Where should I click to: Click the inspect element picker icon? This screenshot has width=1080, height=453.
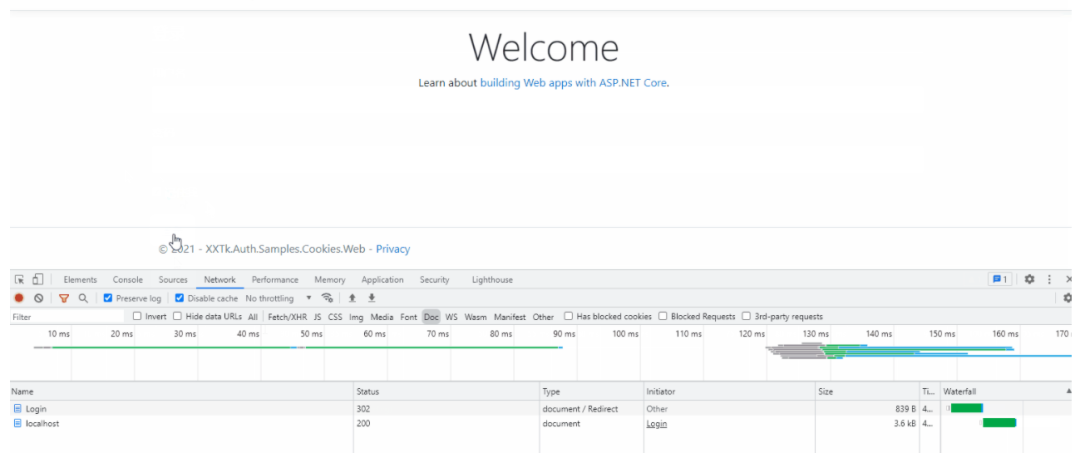[19, 280]
